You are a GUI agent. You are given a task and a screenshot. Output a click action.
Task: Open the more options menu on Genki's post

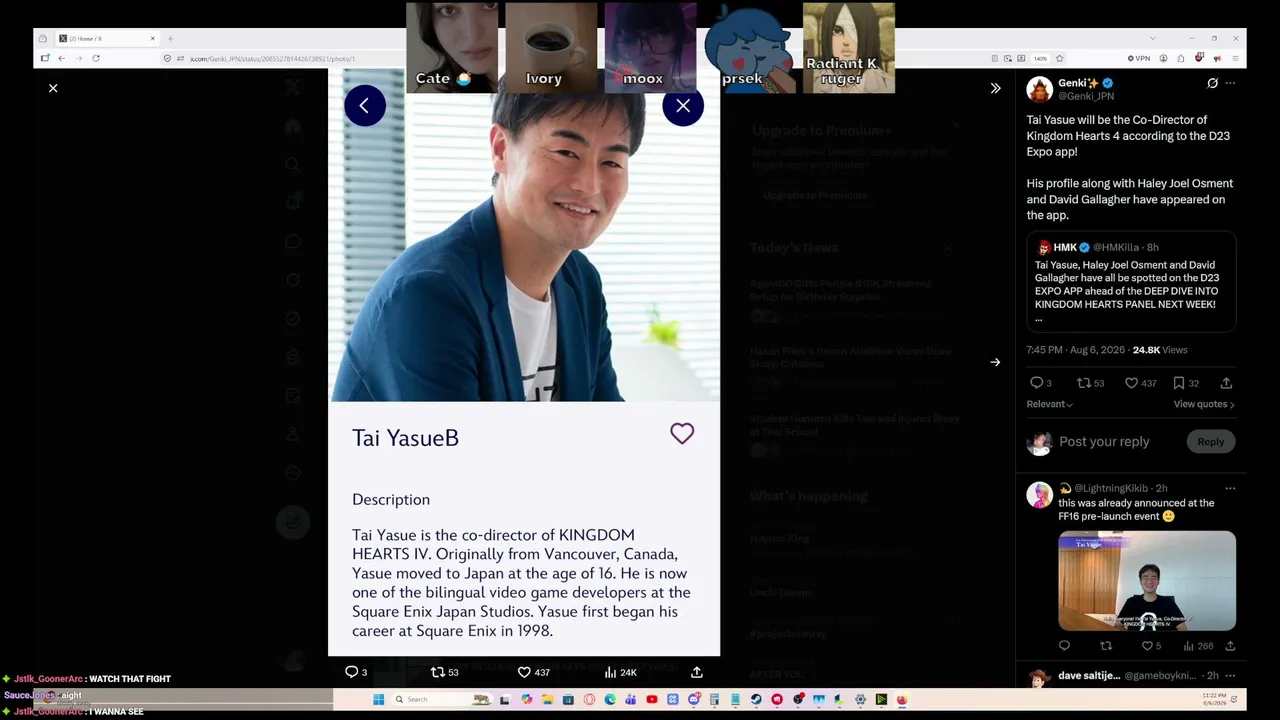point(1230,83)
